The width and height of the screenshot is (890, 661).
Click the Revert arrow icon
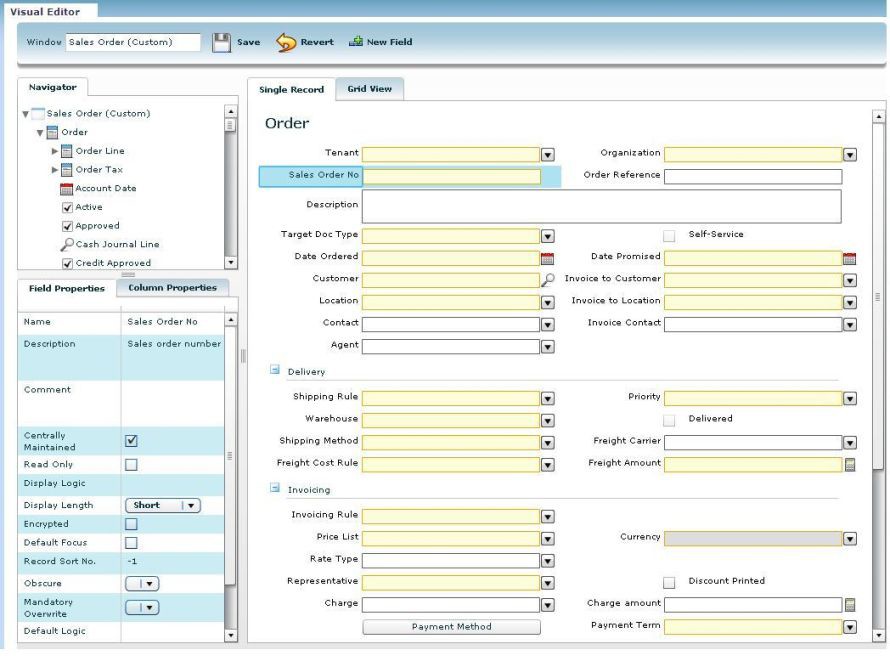click(285, 42)
